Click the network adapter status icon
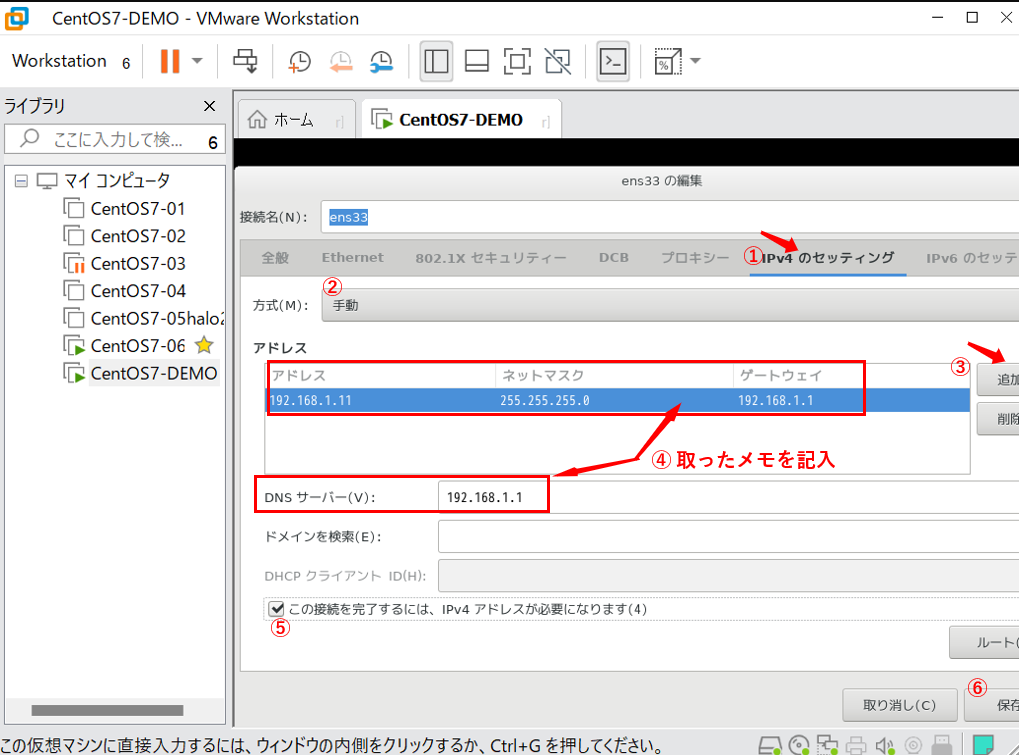 coord(827,745)
